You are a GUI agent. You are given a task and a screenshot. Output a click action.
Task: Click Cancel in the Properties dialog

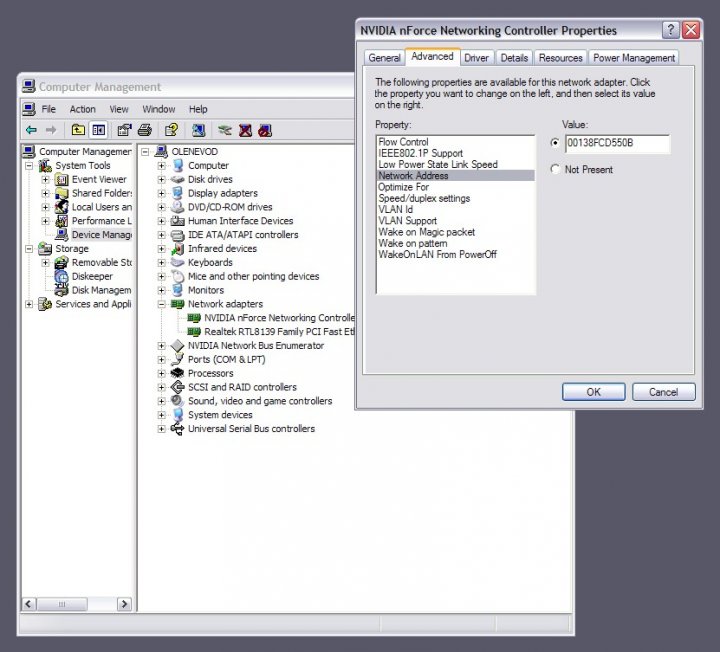click(664, 392)
